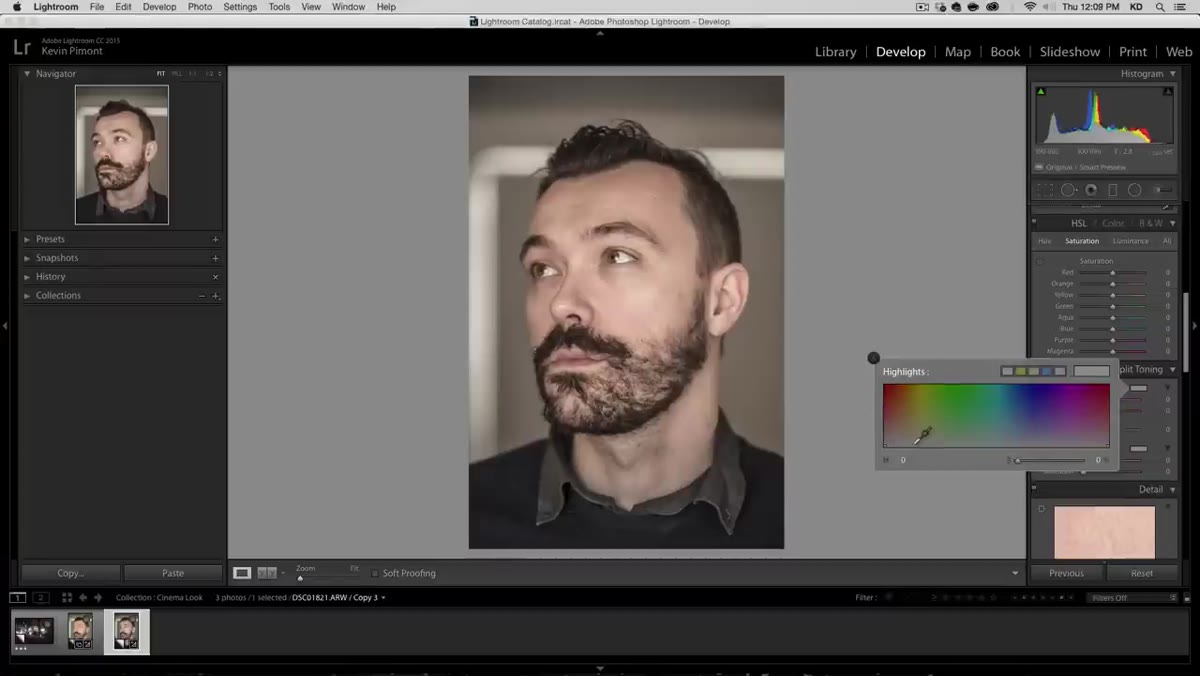
Task: Click the HSL targeted adjustment tool
Action: pyautogui.click(x=1040, y=261)
